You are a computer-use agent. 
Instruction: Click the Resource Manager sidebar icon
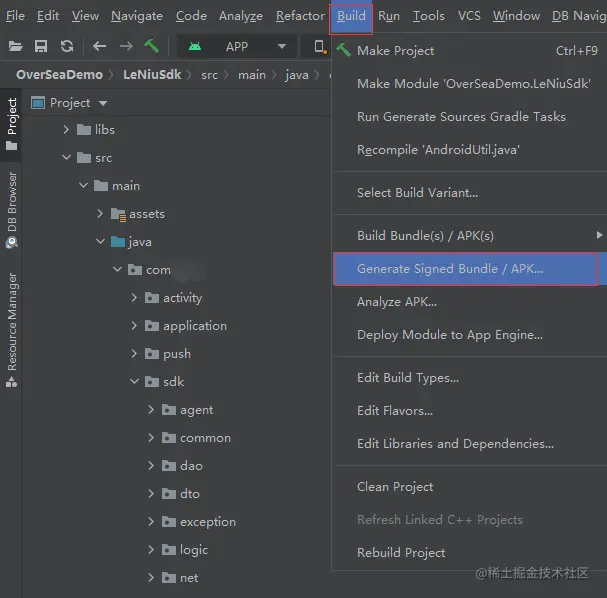[12, 382]
